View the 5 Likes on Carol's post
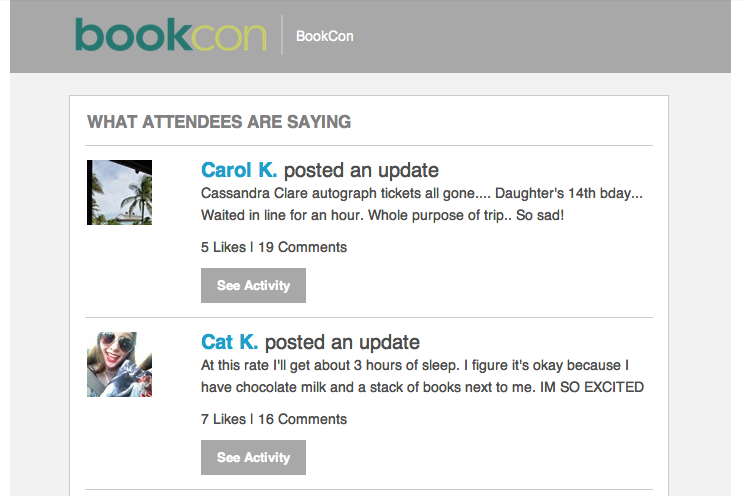The width and height of the screenshot is (746, 496). tap(223, 247)
